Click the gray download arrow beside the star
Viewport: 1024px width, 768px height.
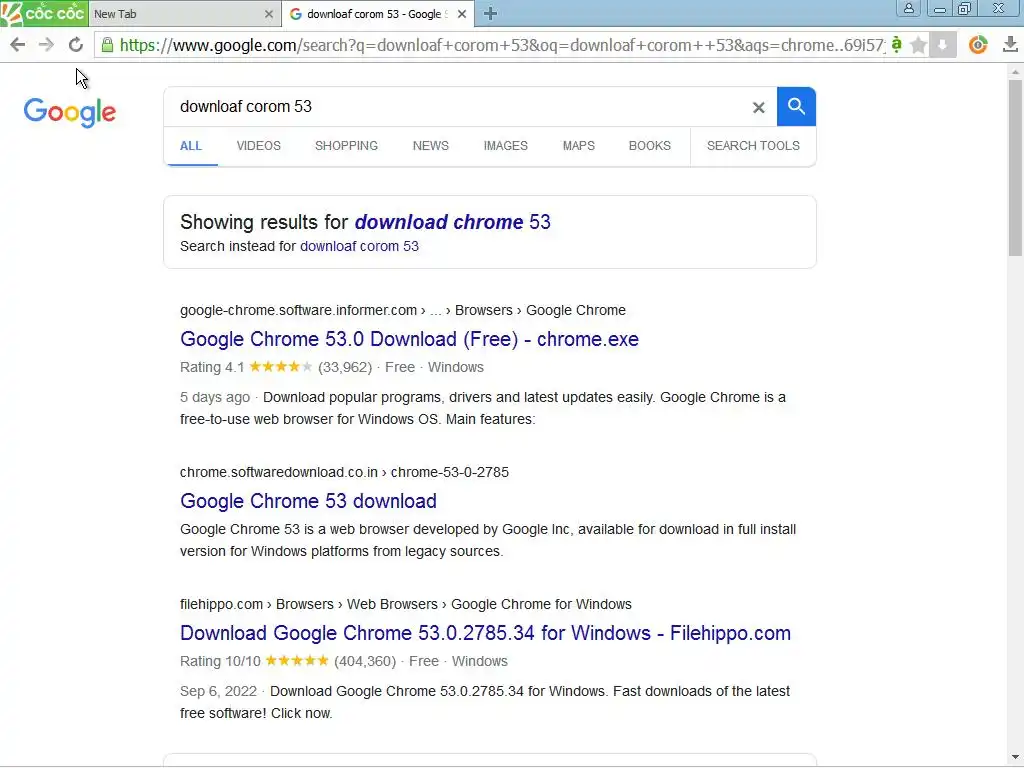(x=942, y=44)
